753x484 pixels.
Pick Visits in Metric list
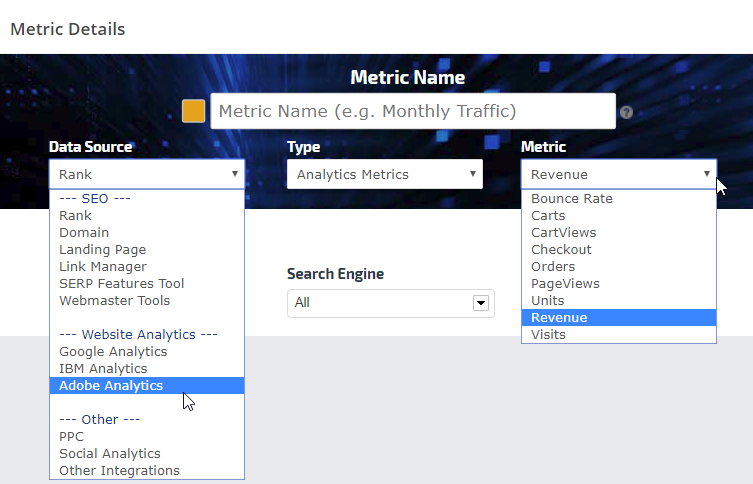(548, 334)
